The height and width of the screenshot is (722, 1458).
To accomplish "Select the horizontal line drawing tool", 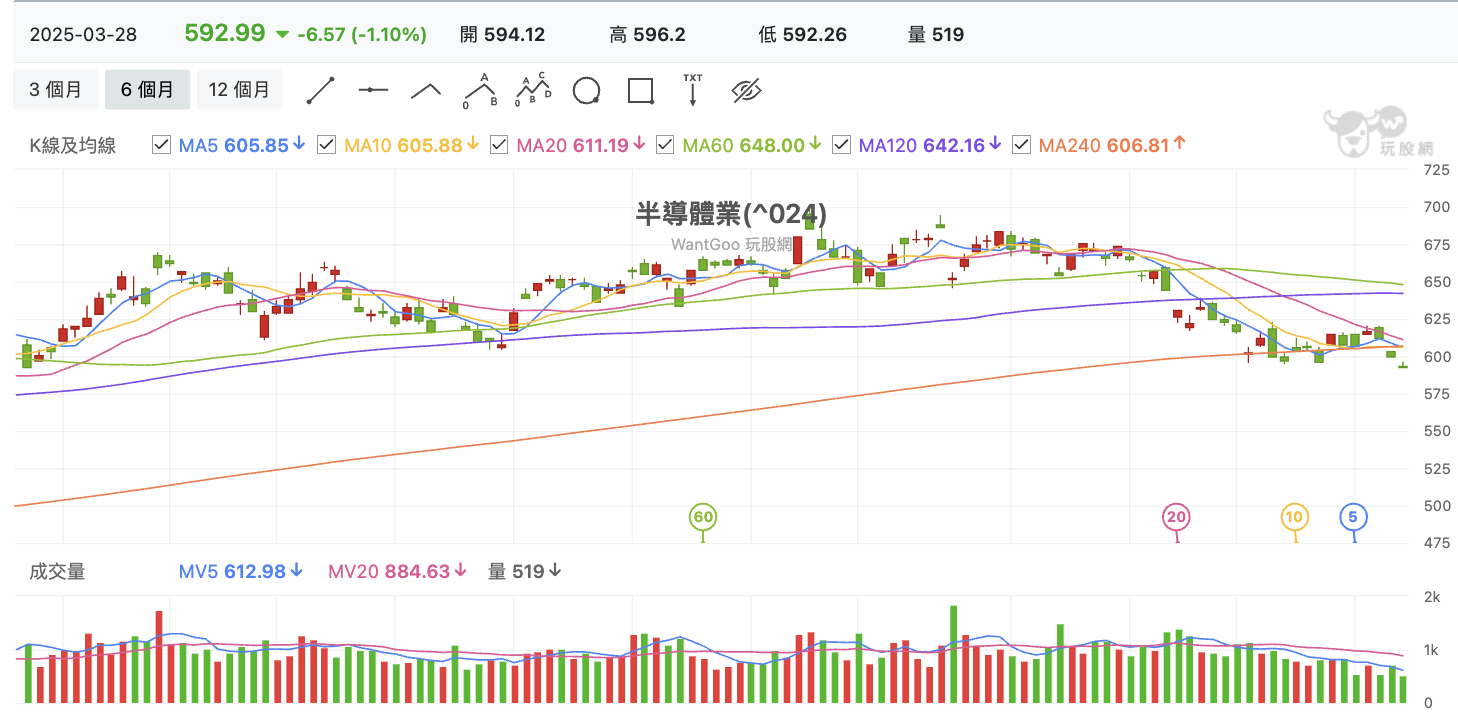I will tap(373, 90).
